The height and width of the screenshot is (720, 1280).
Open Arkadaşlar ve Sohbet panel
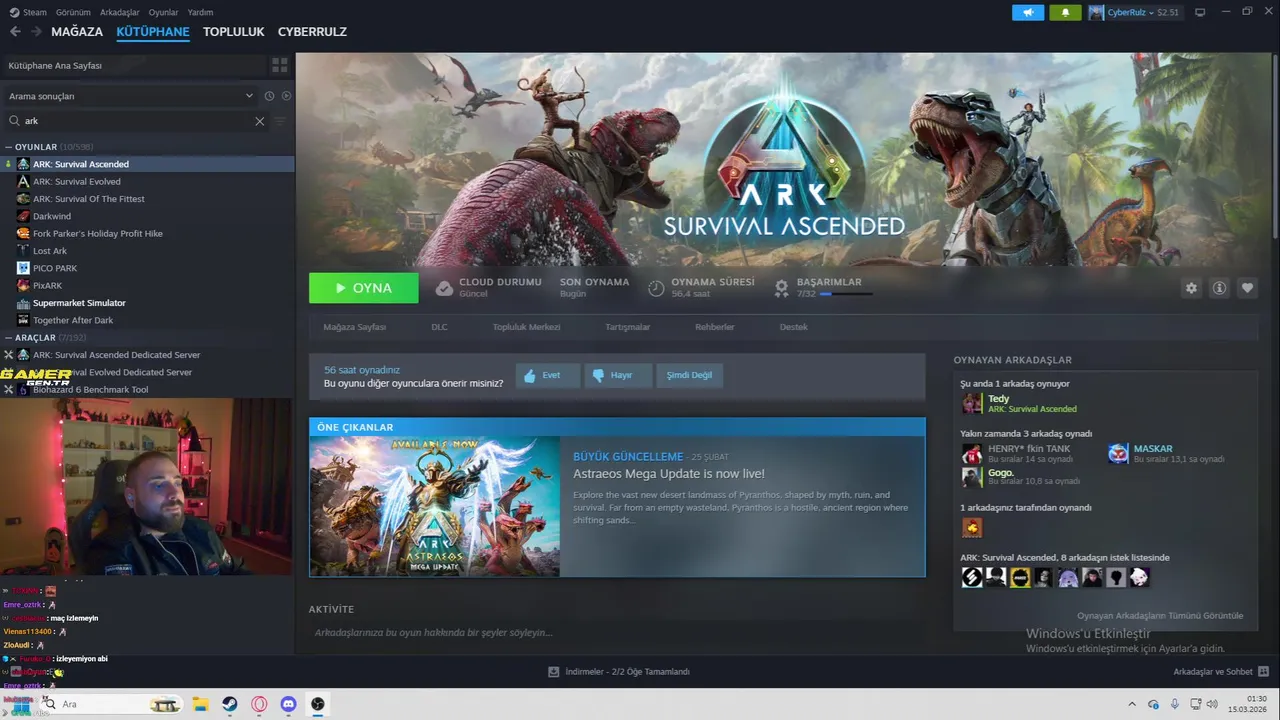pos(1221,672)
